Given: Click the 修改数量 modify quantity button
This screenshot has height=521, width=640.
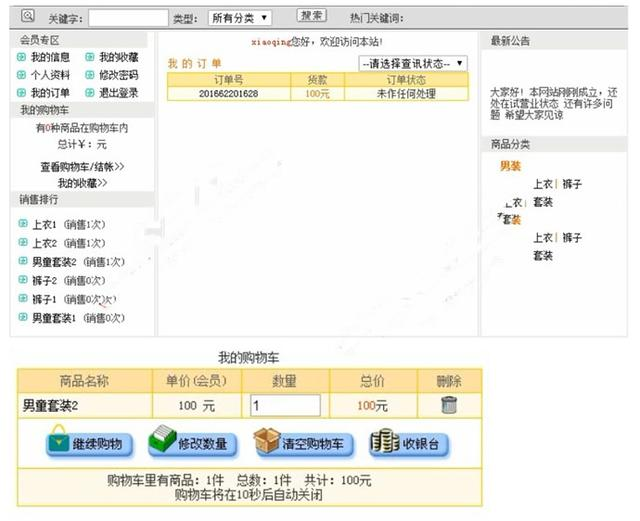Looking at the screenshot, I should click(x=192, y=442).
